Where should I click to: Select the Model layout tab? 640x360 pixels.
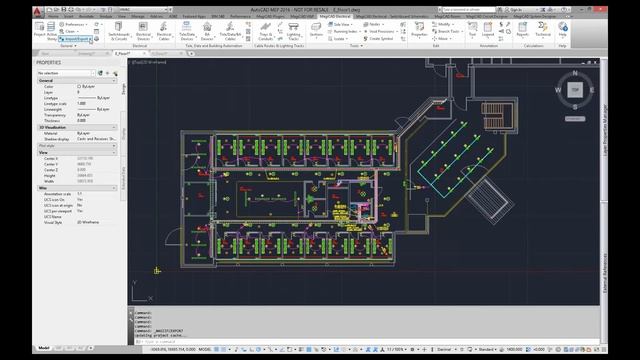[x=44, y=348]
